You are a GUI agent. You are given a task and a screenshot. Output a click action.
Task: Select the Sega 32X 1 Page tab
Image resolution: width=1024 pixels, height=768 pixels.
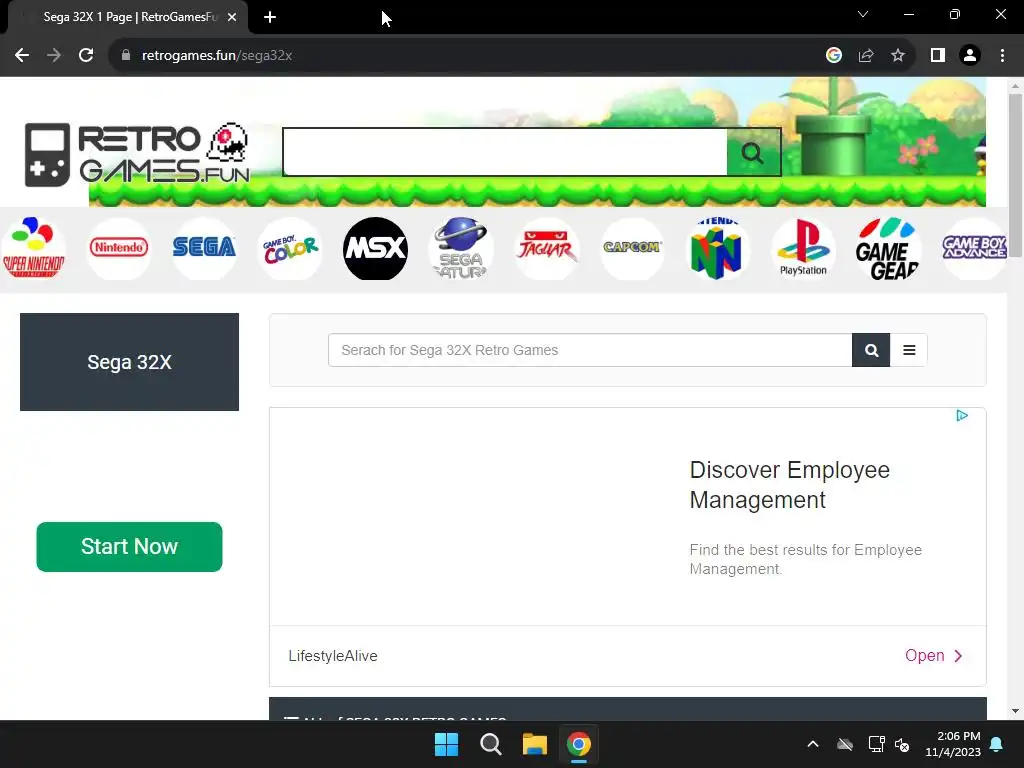tap(129, 17)
